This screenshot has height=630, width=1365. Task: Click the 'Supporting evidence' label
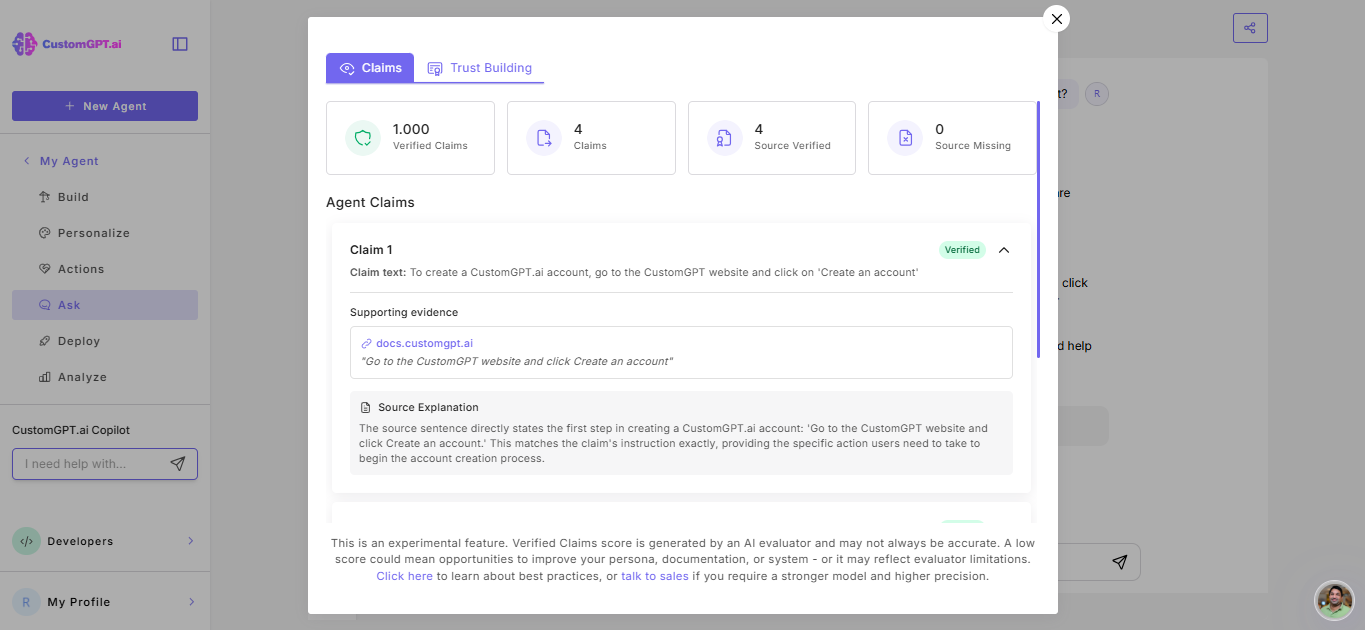point(404,312)
